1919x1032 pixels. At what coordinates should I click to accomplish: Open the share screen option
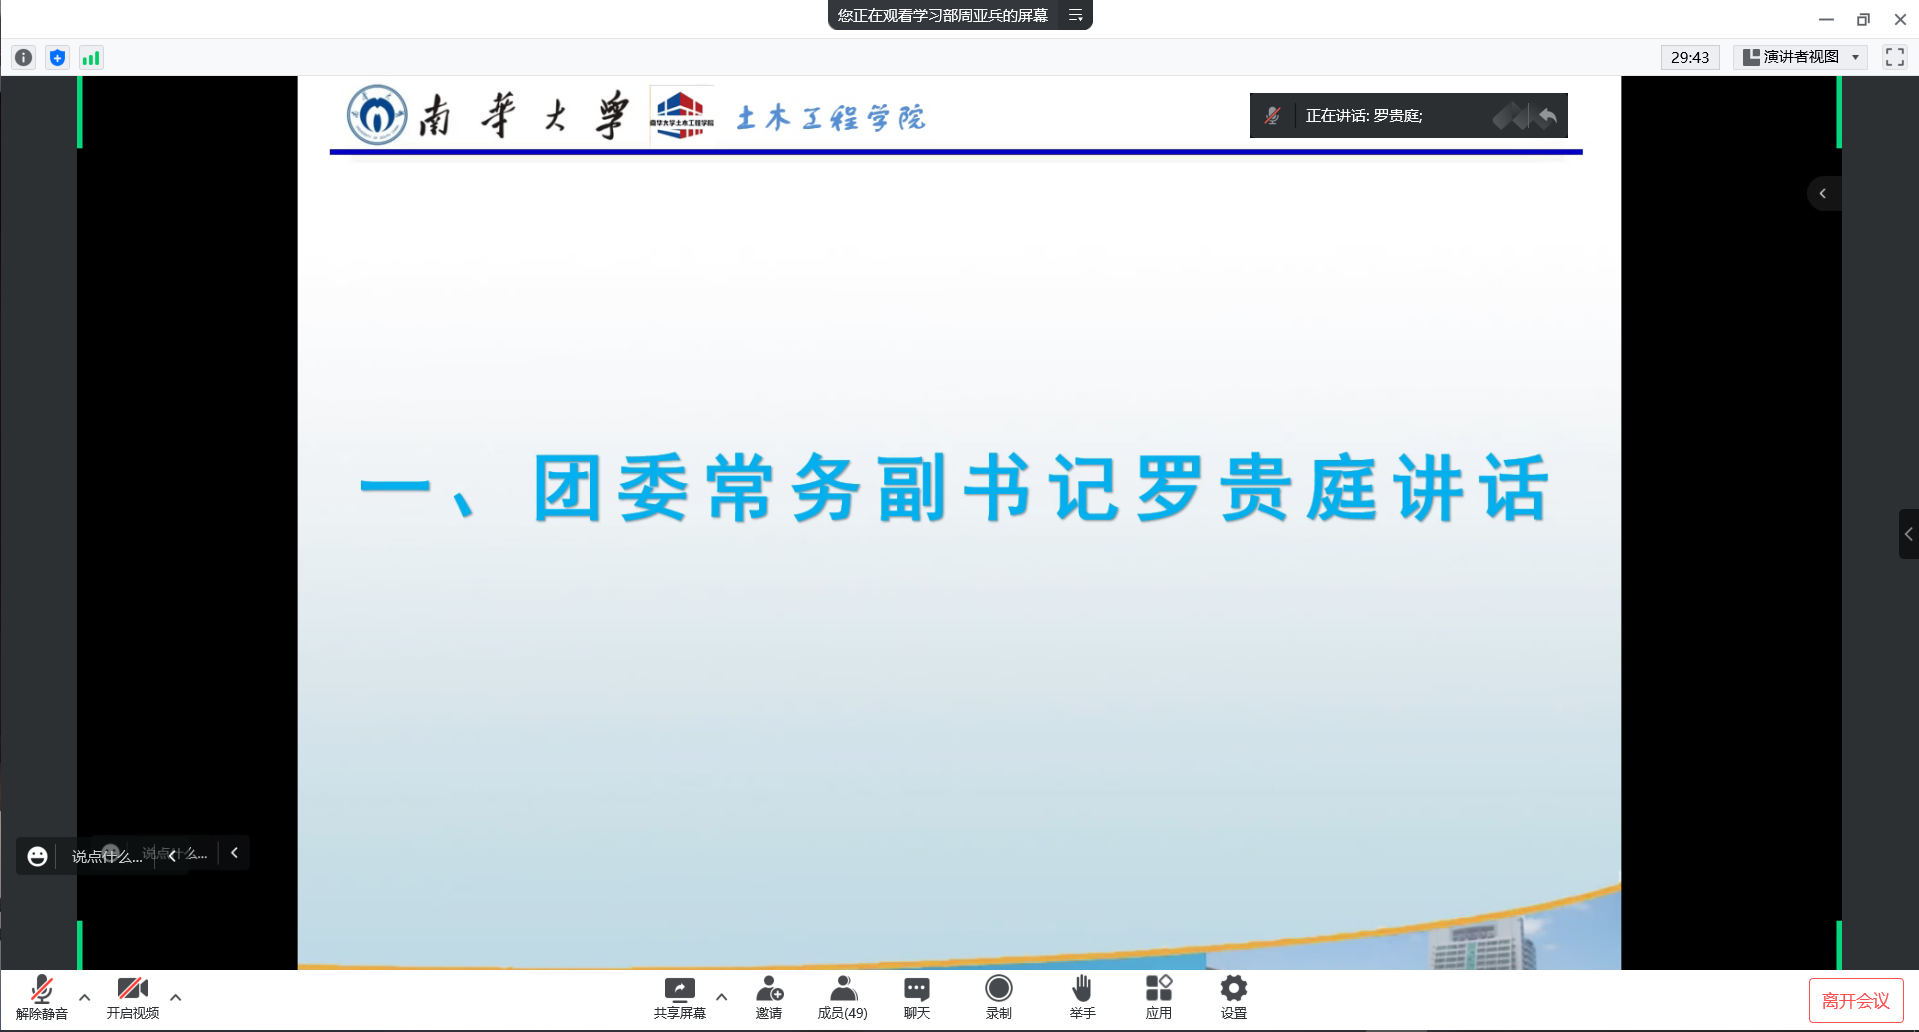(x=679, y=997)
